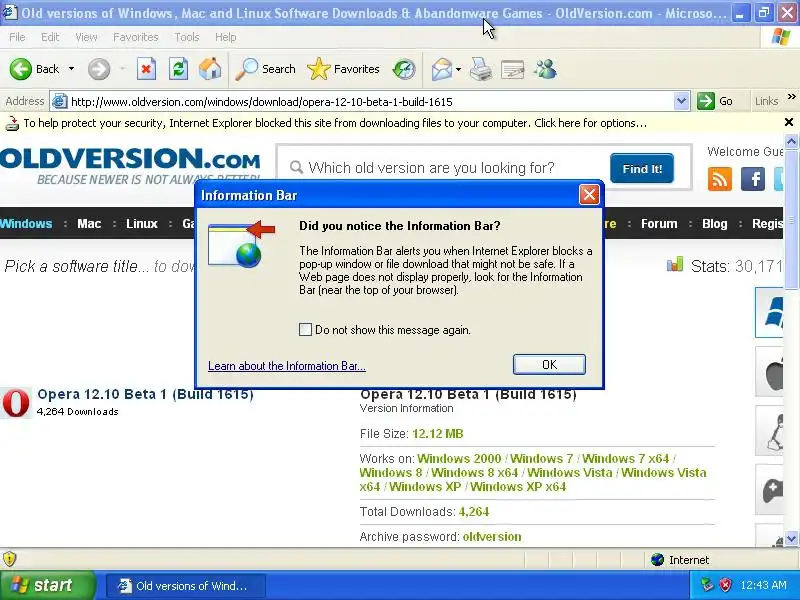Expand the Links toolbar chevron
800x600 pixels.
(791, 96)
